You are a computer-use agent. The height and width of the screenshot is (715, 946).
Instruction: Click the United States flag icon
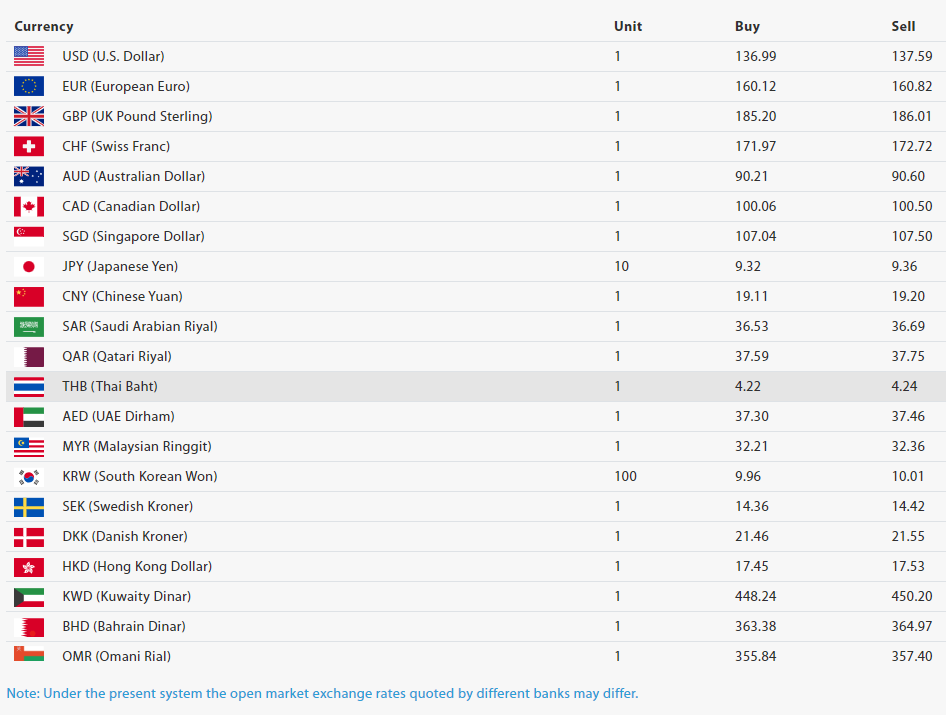tap(29, 56)
